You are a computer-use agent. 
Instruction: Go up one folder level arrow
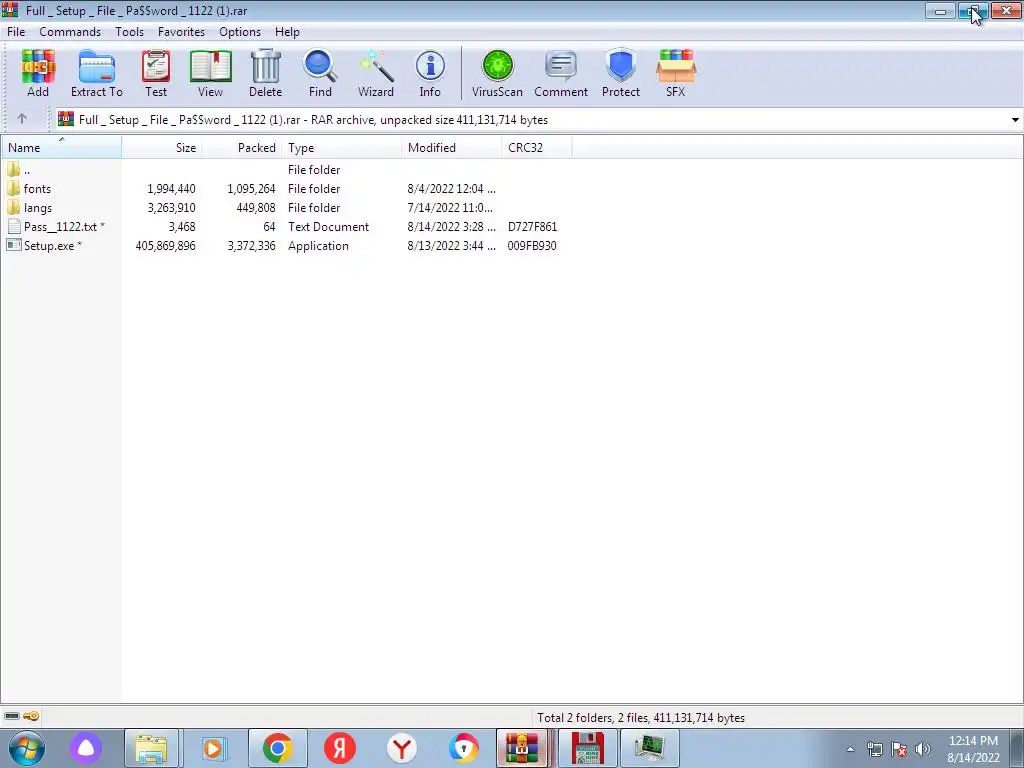(22, 119)
